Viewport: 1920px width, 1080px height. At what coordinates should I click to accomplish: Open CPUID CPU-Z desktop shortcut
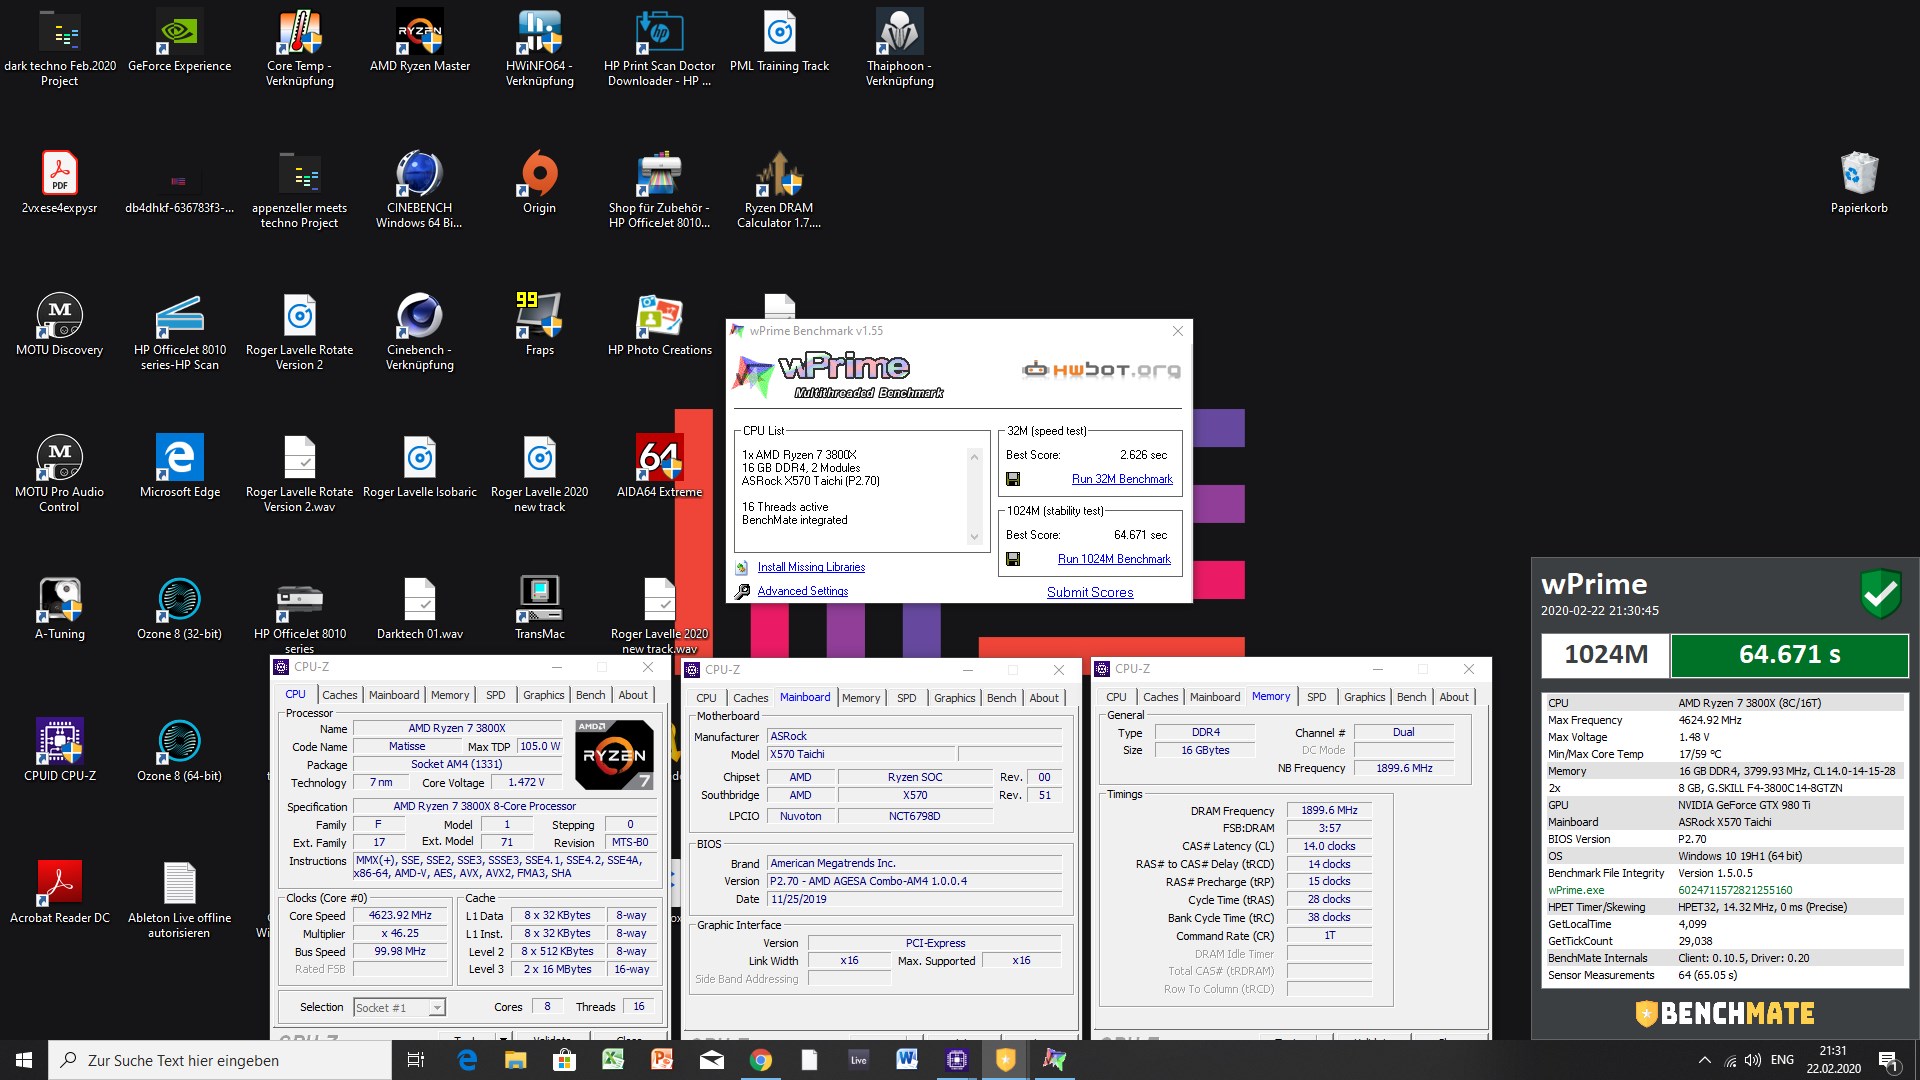point(60,752)
